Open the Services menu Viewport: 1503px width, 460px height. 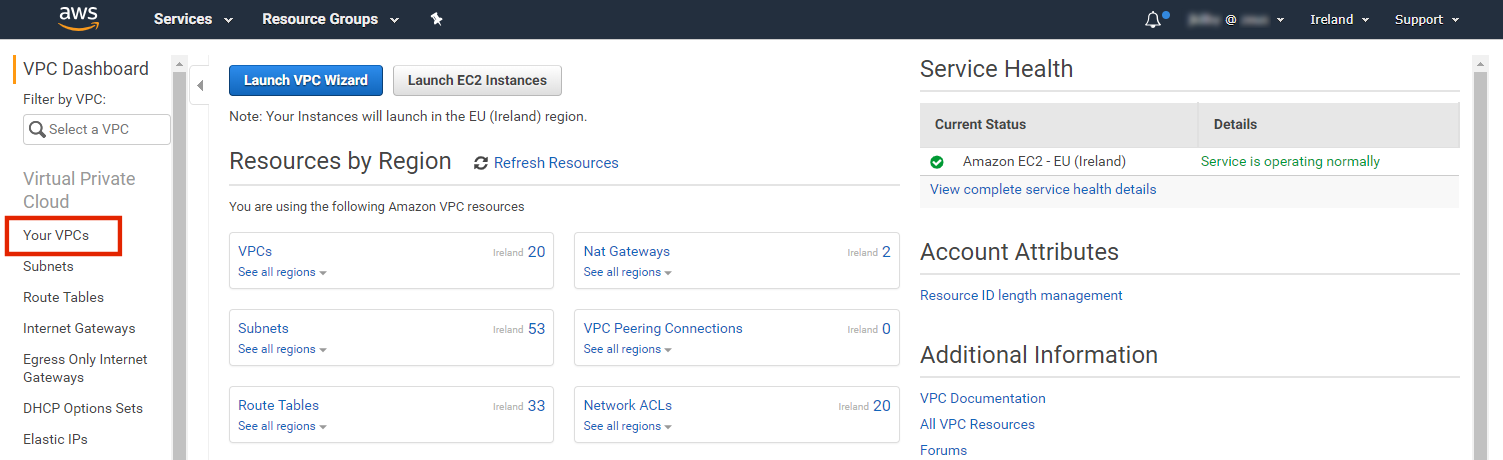[193, 19]
